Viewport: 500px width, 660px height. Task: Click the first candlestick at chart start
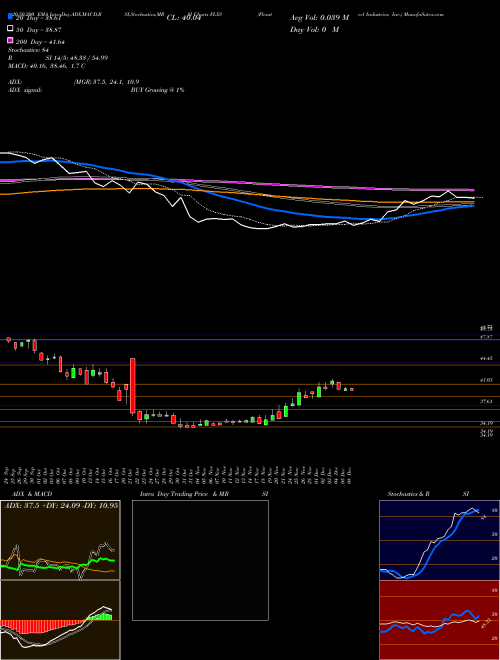[8, 339]
